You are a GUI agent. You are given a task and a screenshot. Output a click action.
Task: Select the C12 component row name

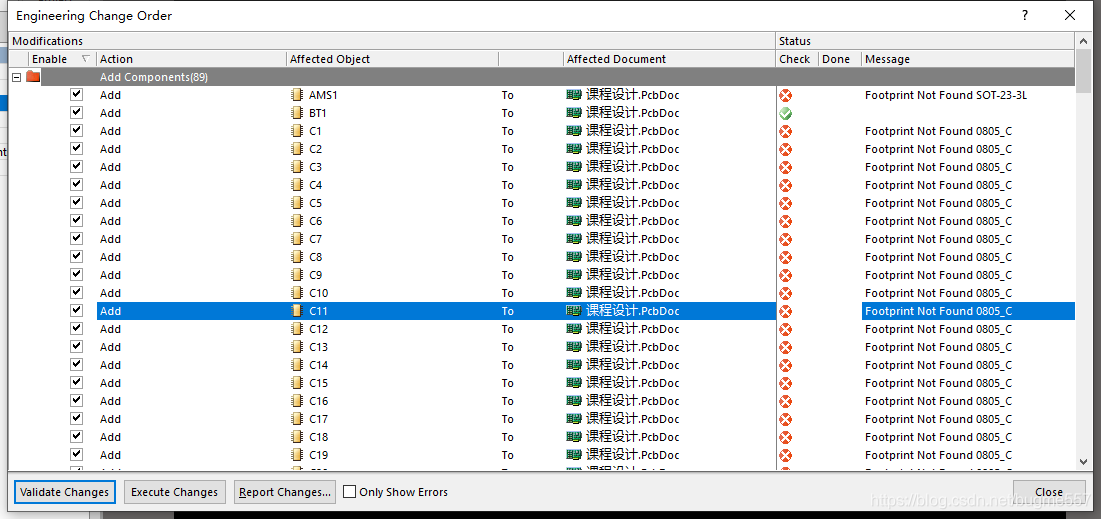(318, 329)
